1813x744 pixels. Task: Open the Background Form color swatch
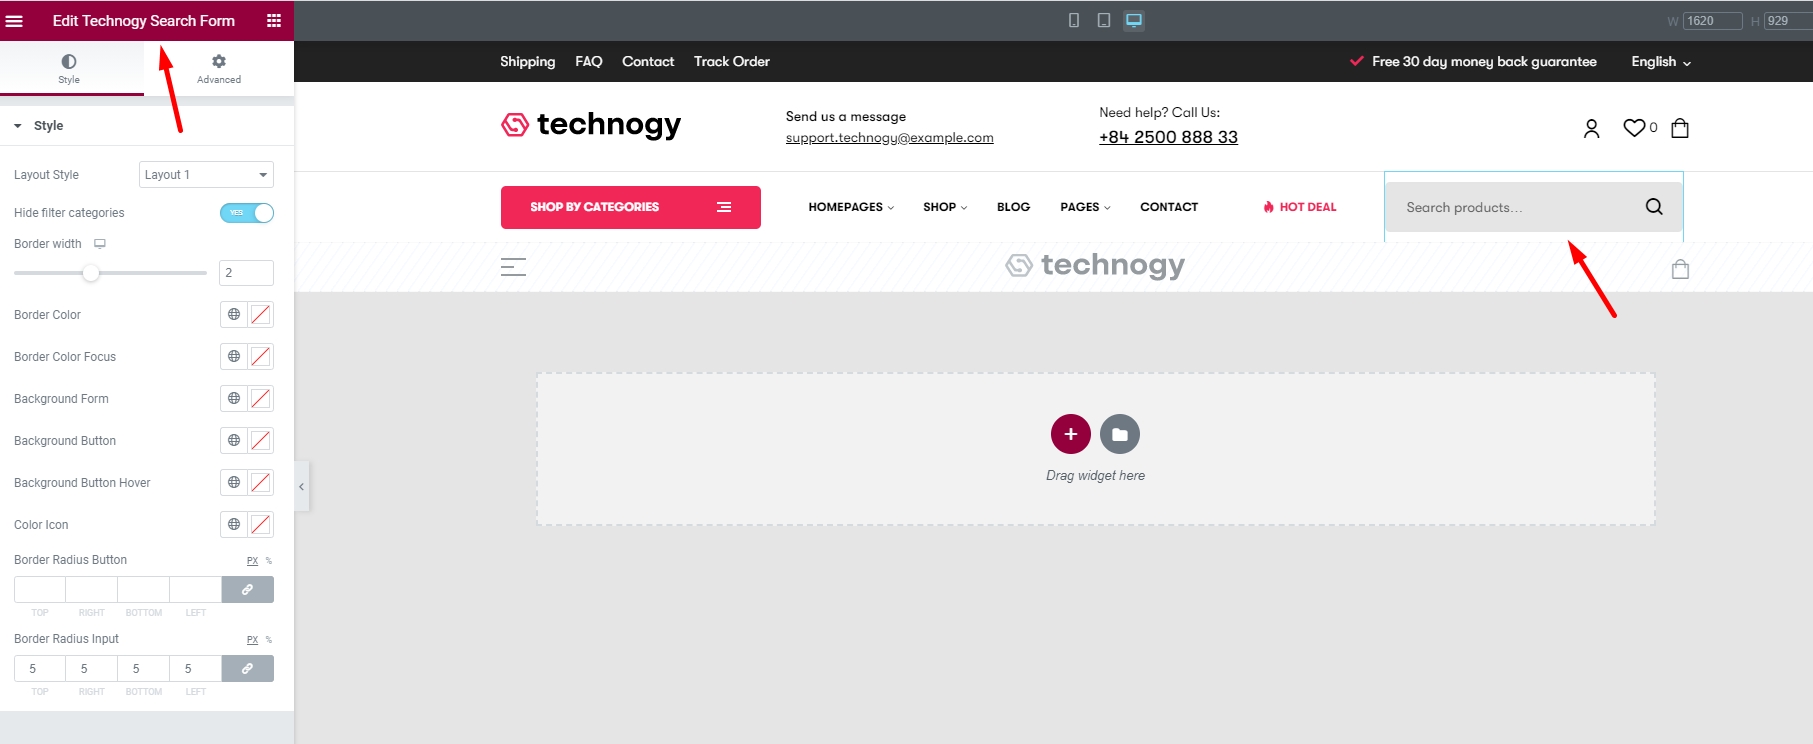click(x=261, y=399)
